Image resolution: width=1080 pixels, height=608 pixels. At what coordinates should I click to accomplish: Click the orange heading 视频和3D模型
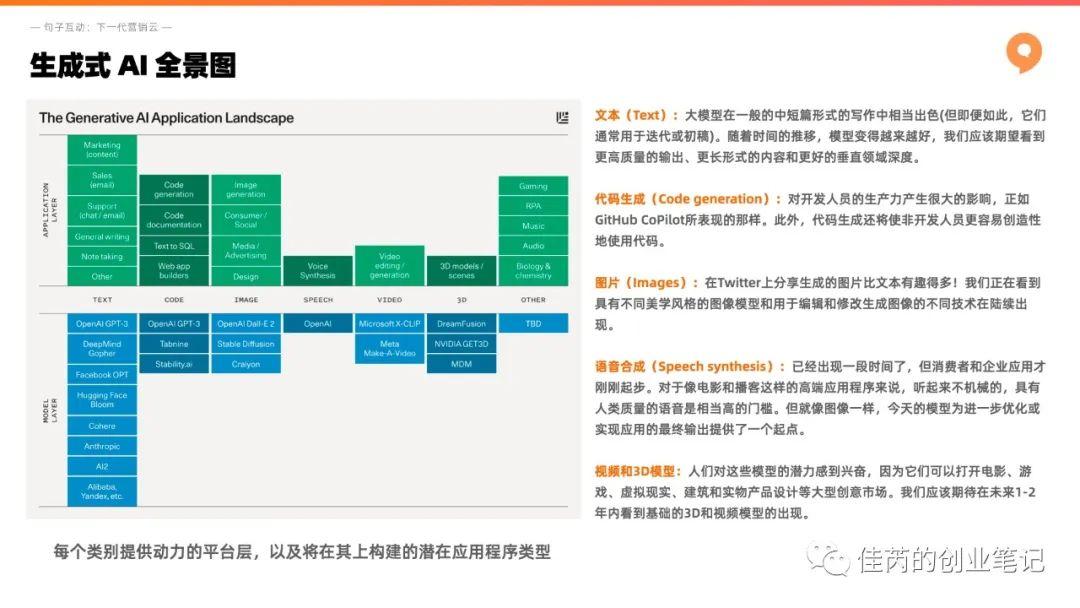(x=638, y=472)
